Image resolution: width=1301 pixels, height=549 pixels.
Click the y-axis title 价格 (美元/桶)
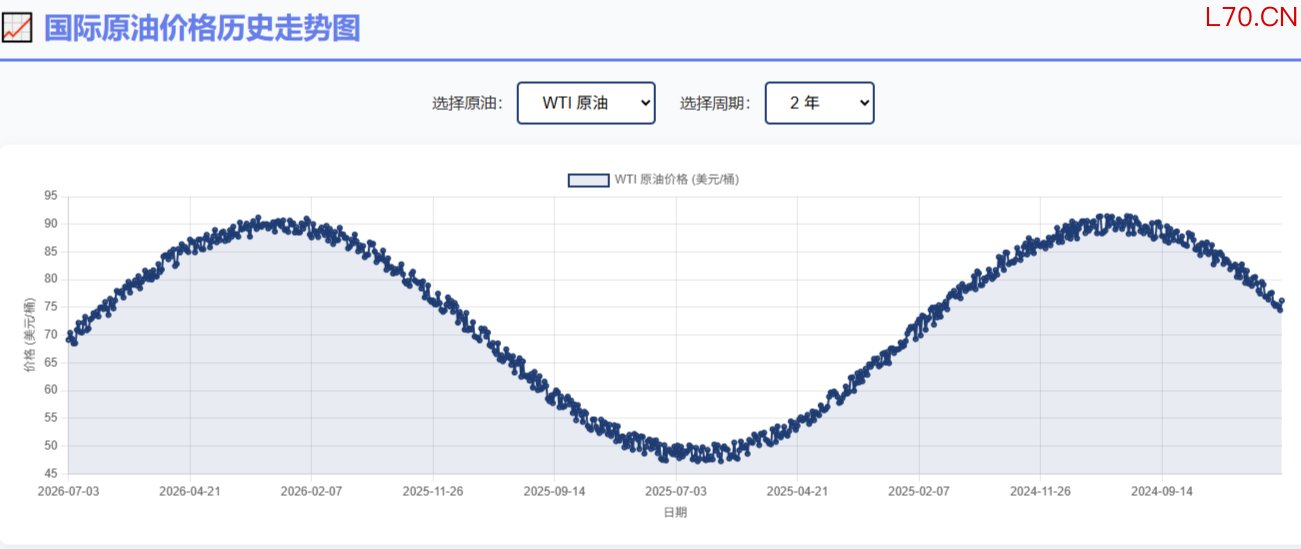[30, 335]
